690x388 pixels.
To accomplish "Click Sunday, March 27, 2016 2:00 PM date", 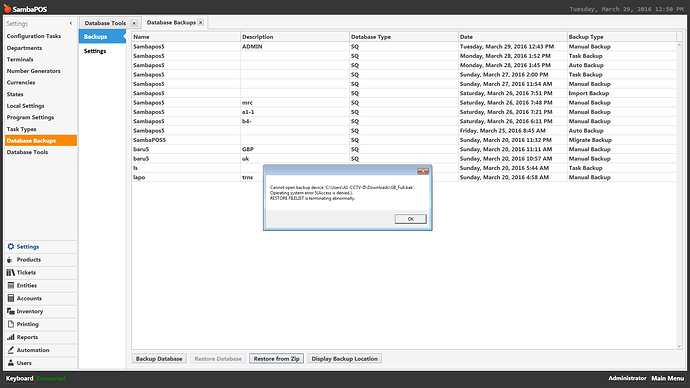I will (x=504, y=75).
